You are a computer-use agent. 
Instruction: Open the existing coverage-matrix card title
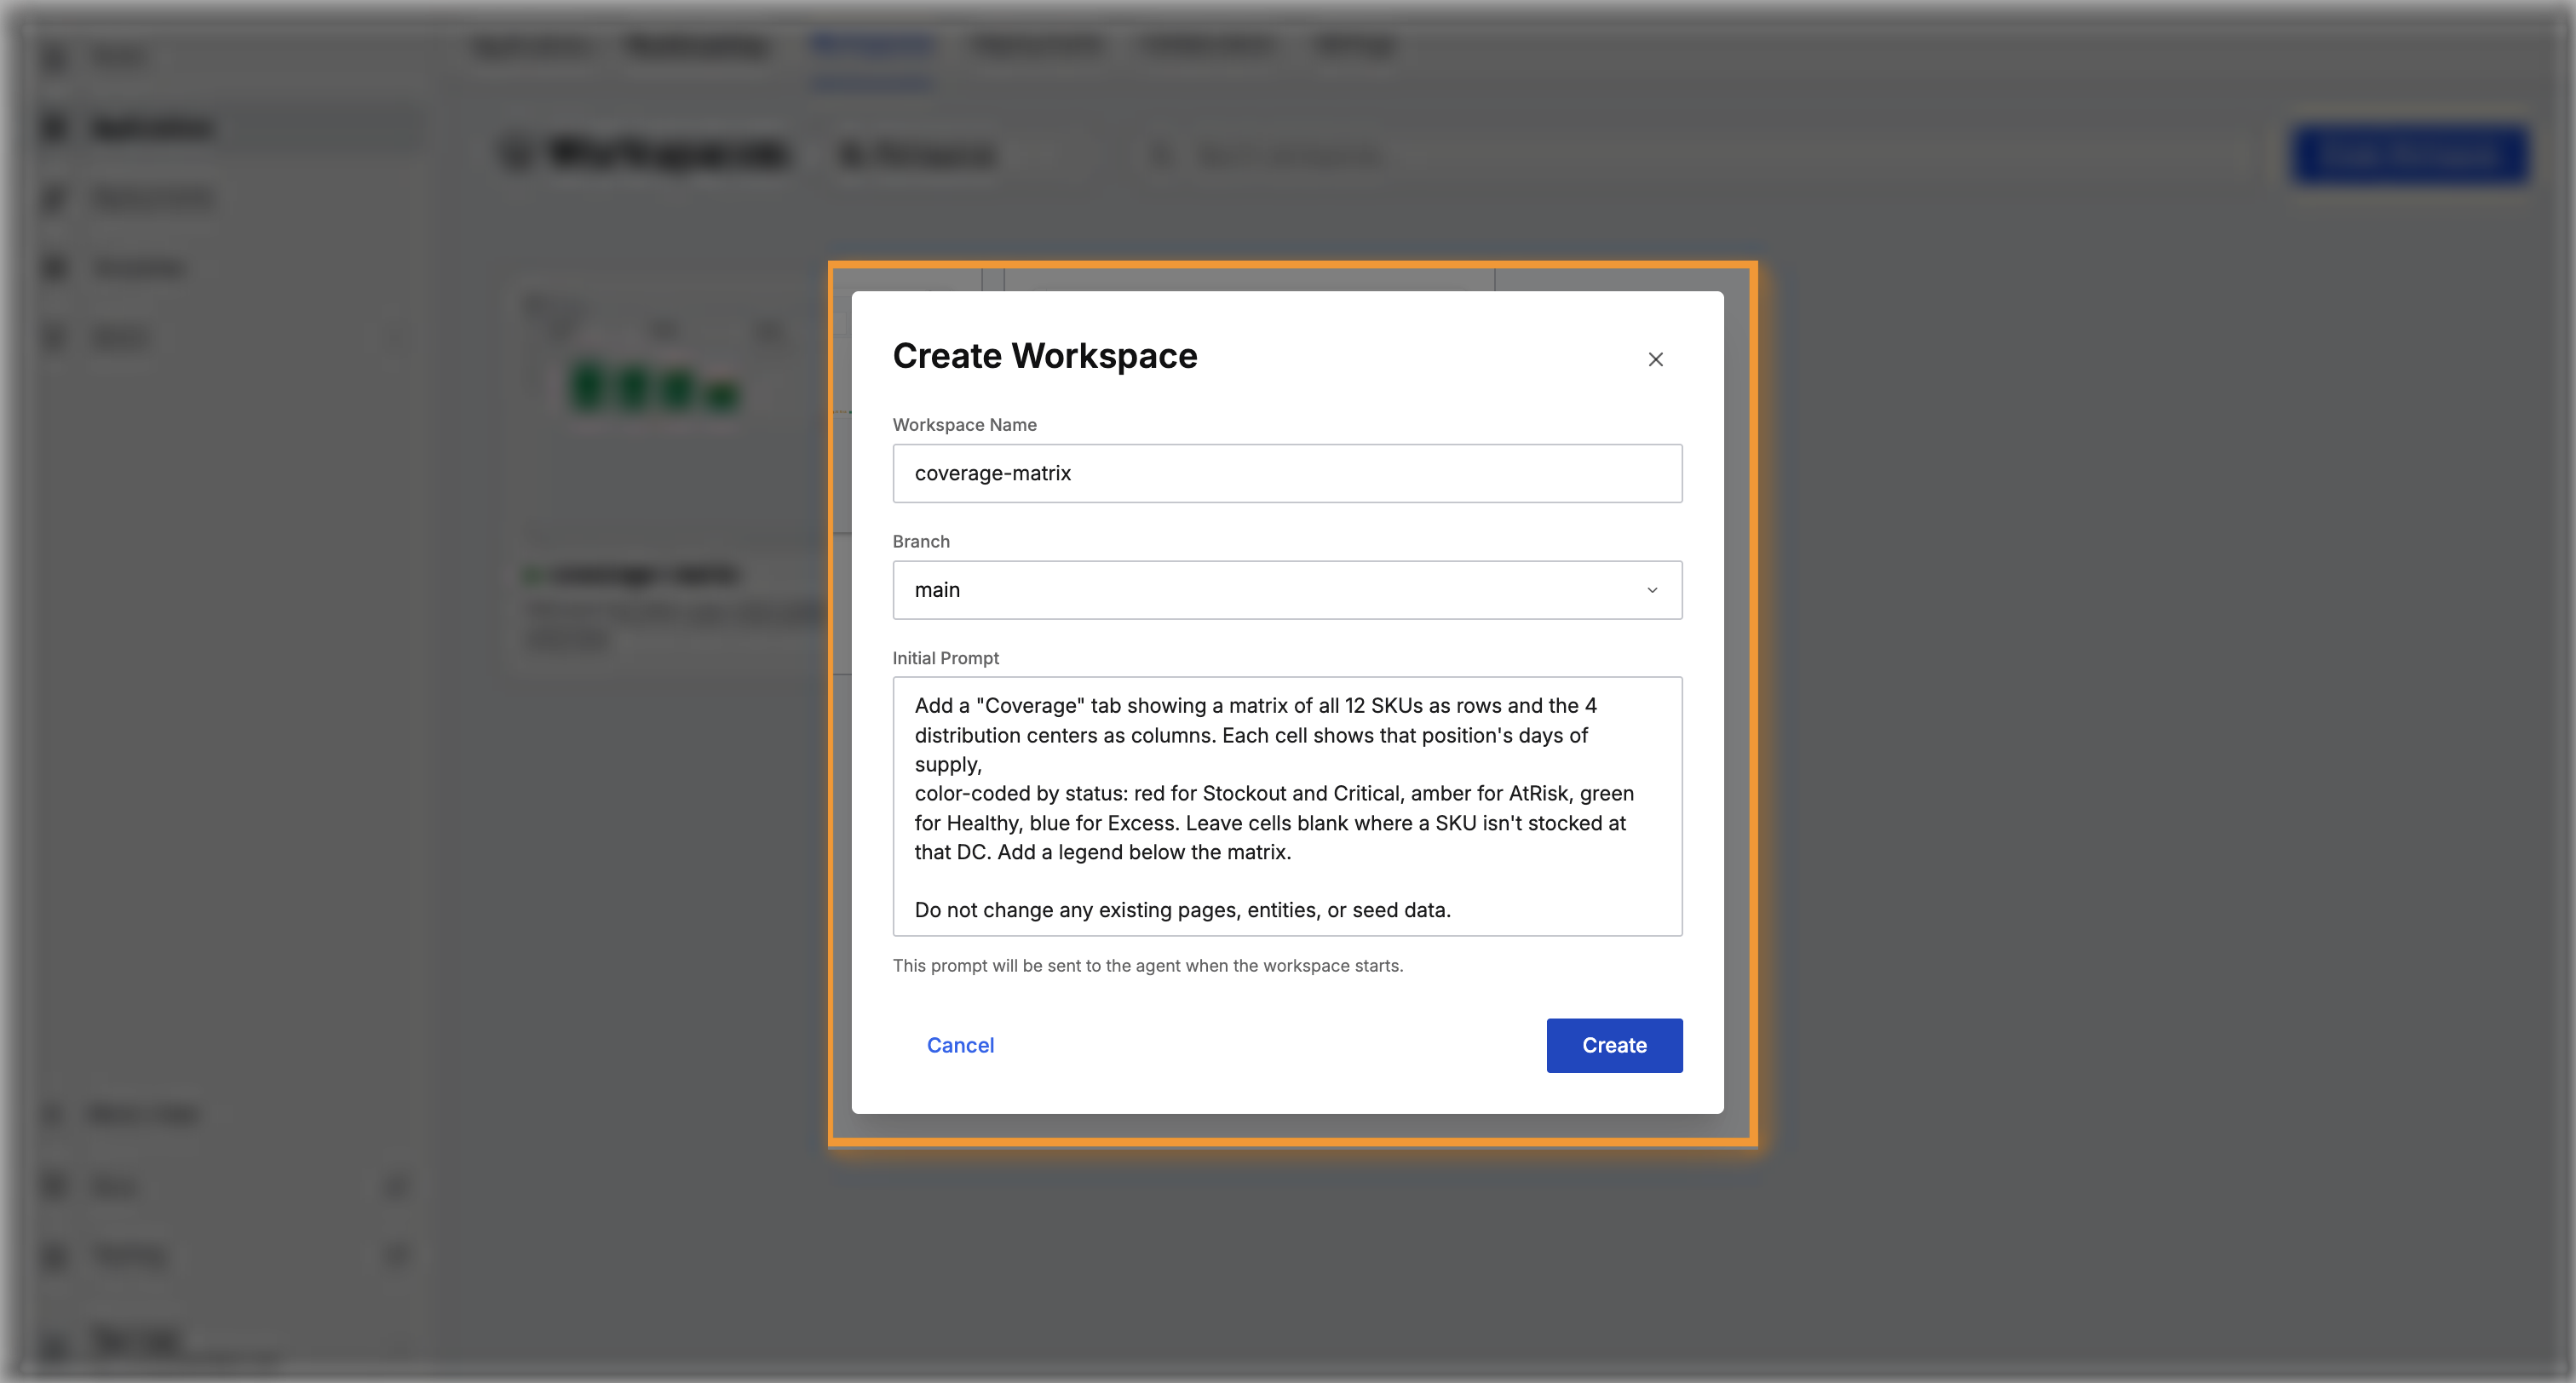tap(645, 574)
